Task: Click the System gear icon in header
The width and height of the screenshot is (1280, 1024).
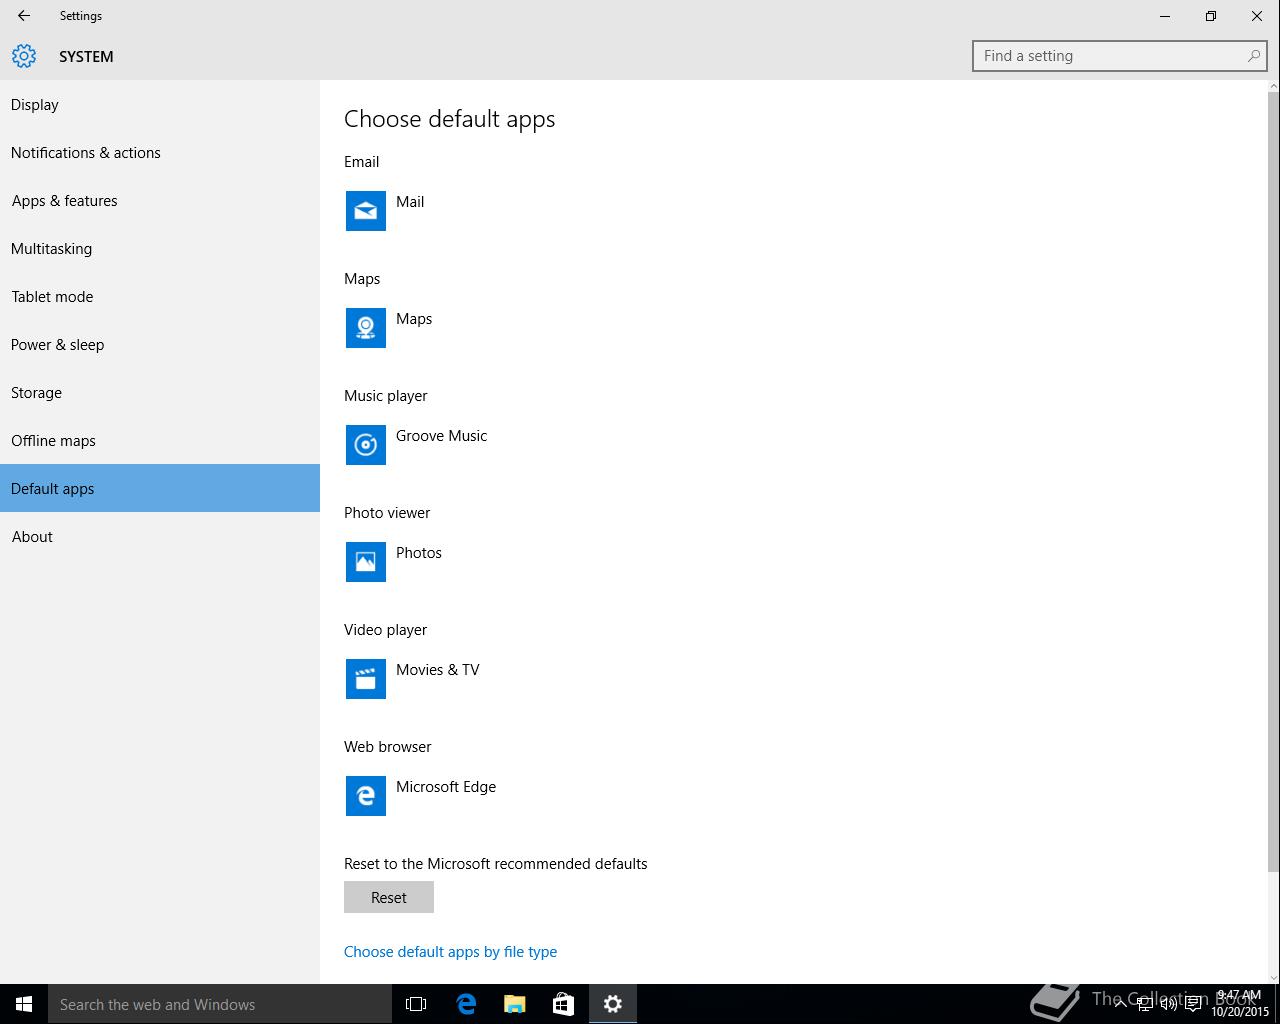Action: coord(24,56)
